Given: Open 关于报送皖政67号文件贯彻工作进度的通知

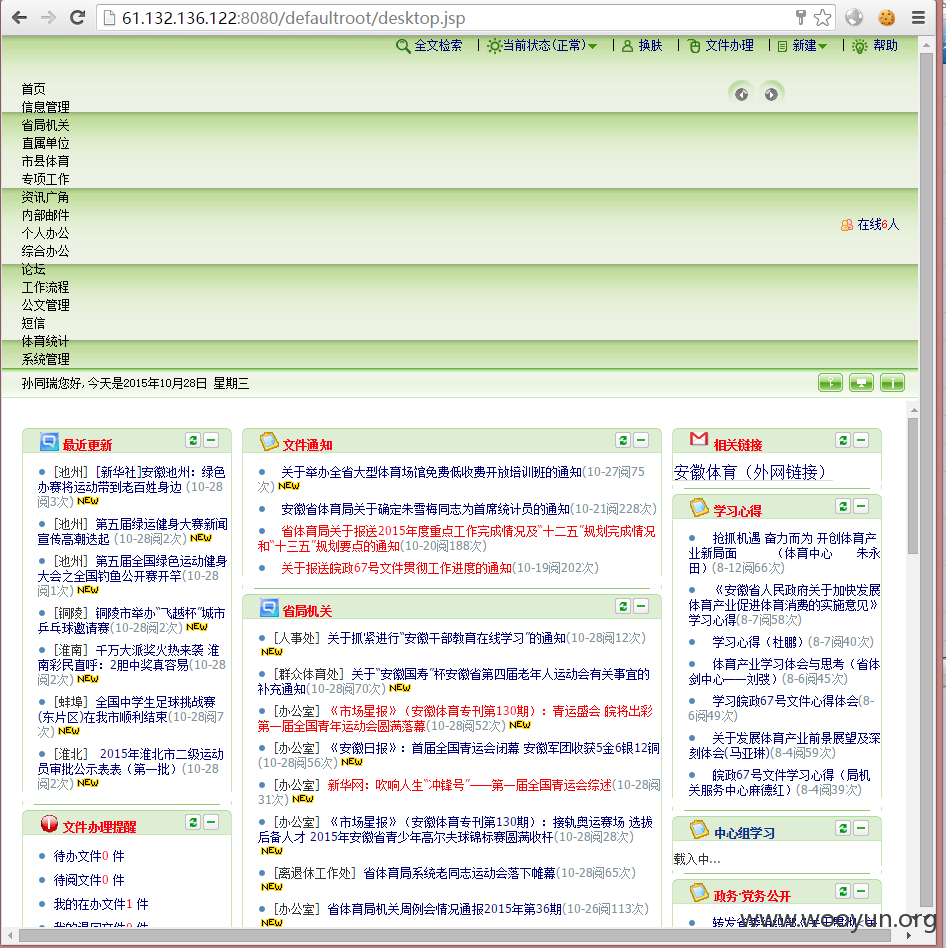Looking at the screenshot, I should [396, 568].
